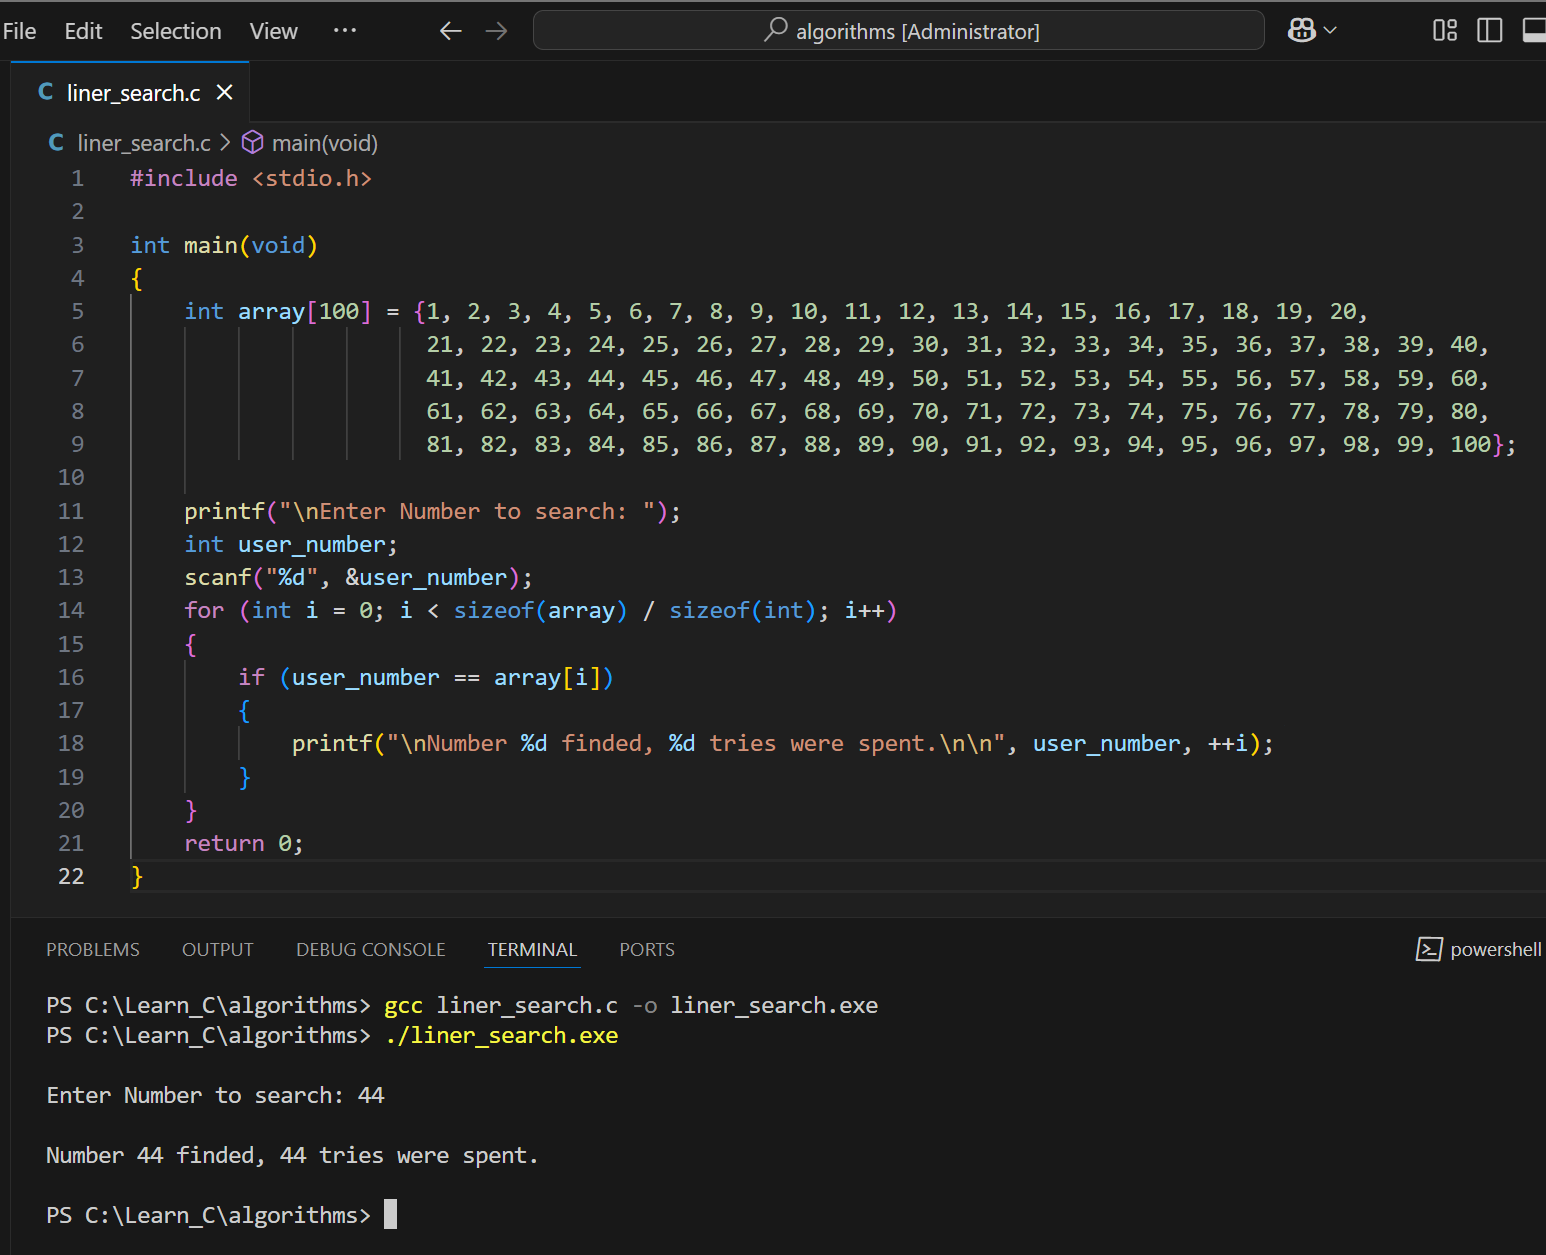Go back with the left arrow
Image resolution: width=1546 pixels, height=1255 pixels.
click(451, 31)
